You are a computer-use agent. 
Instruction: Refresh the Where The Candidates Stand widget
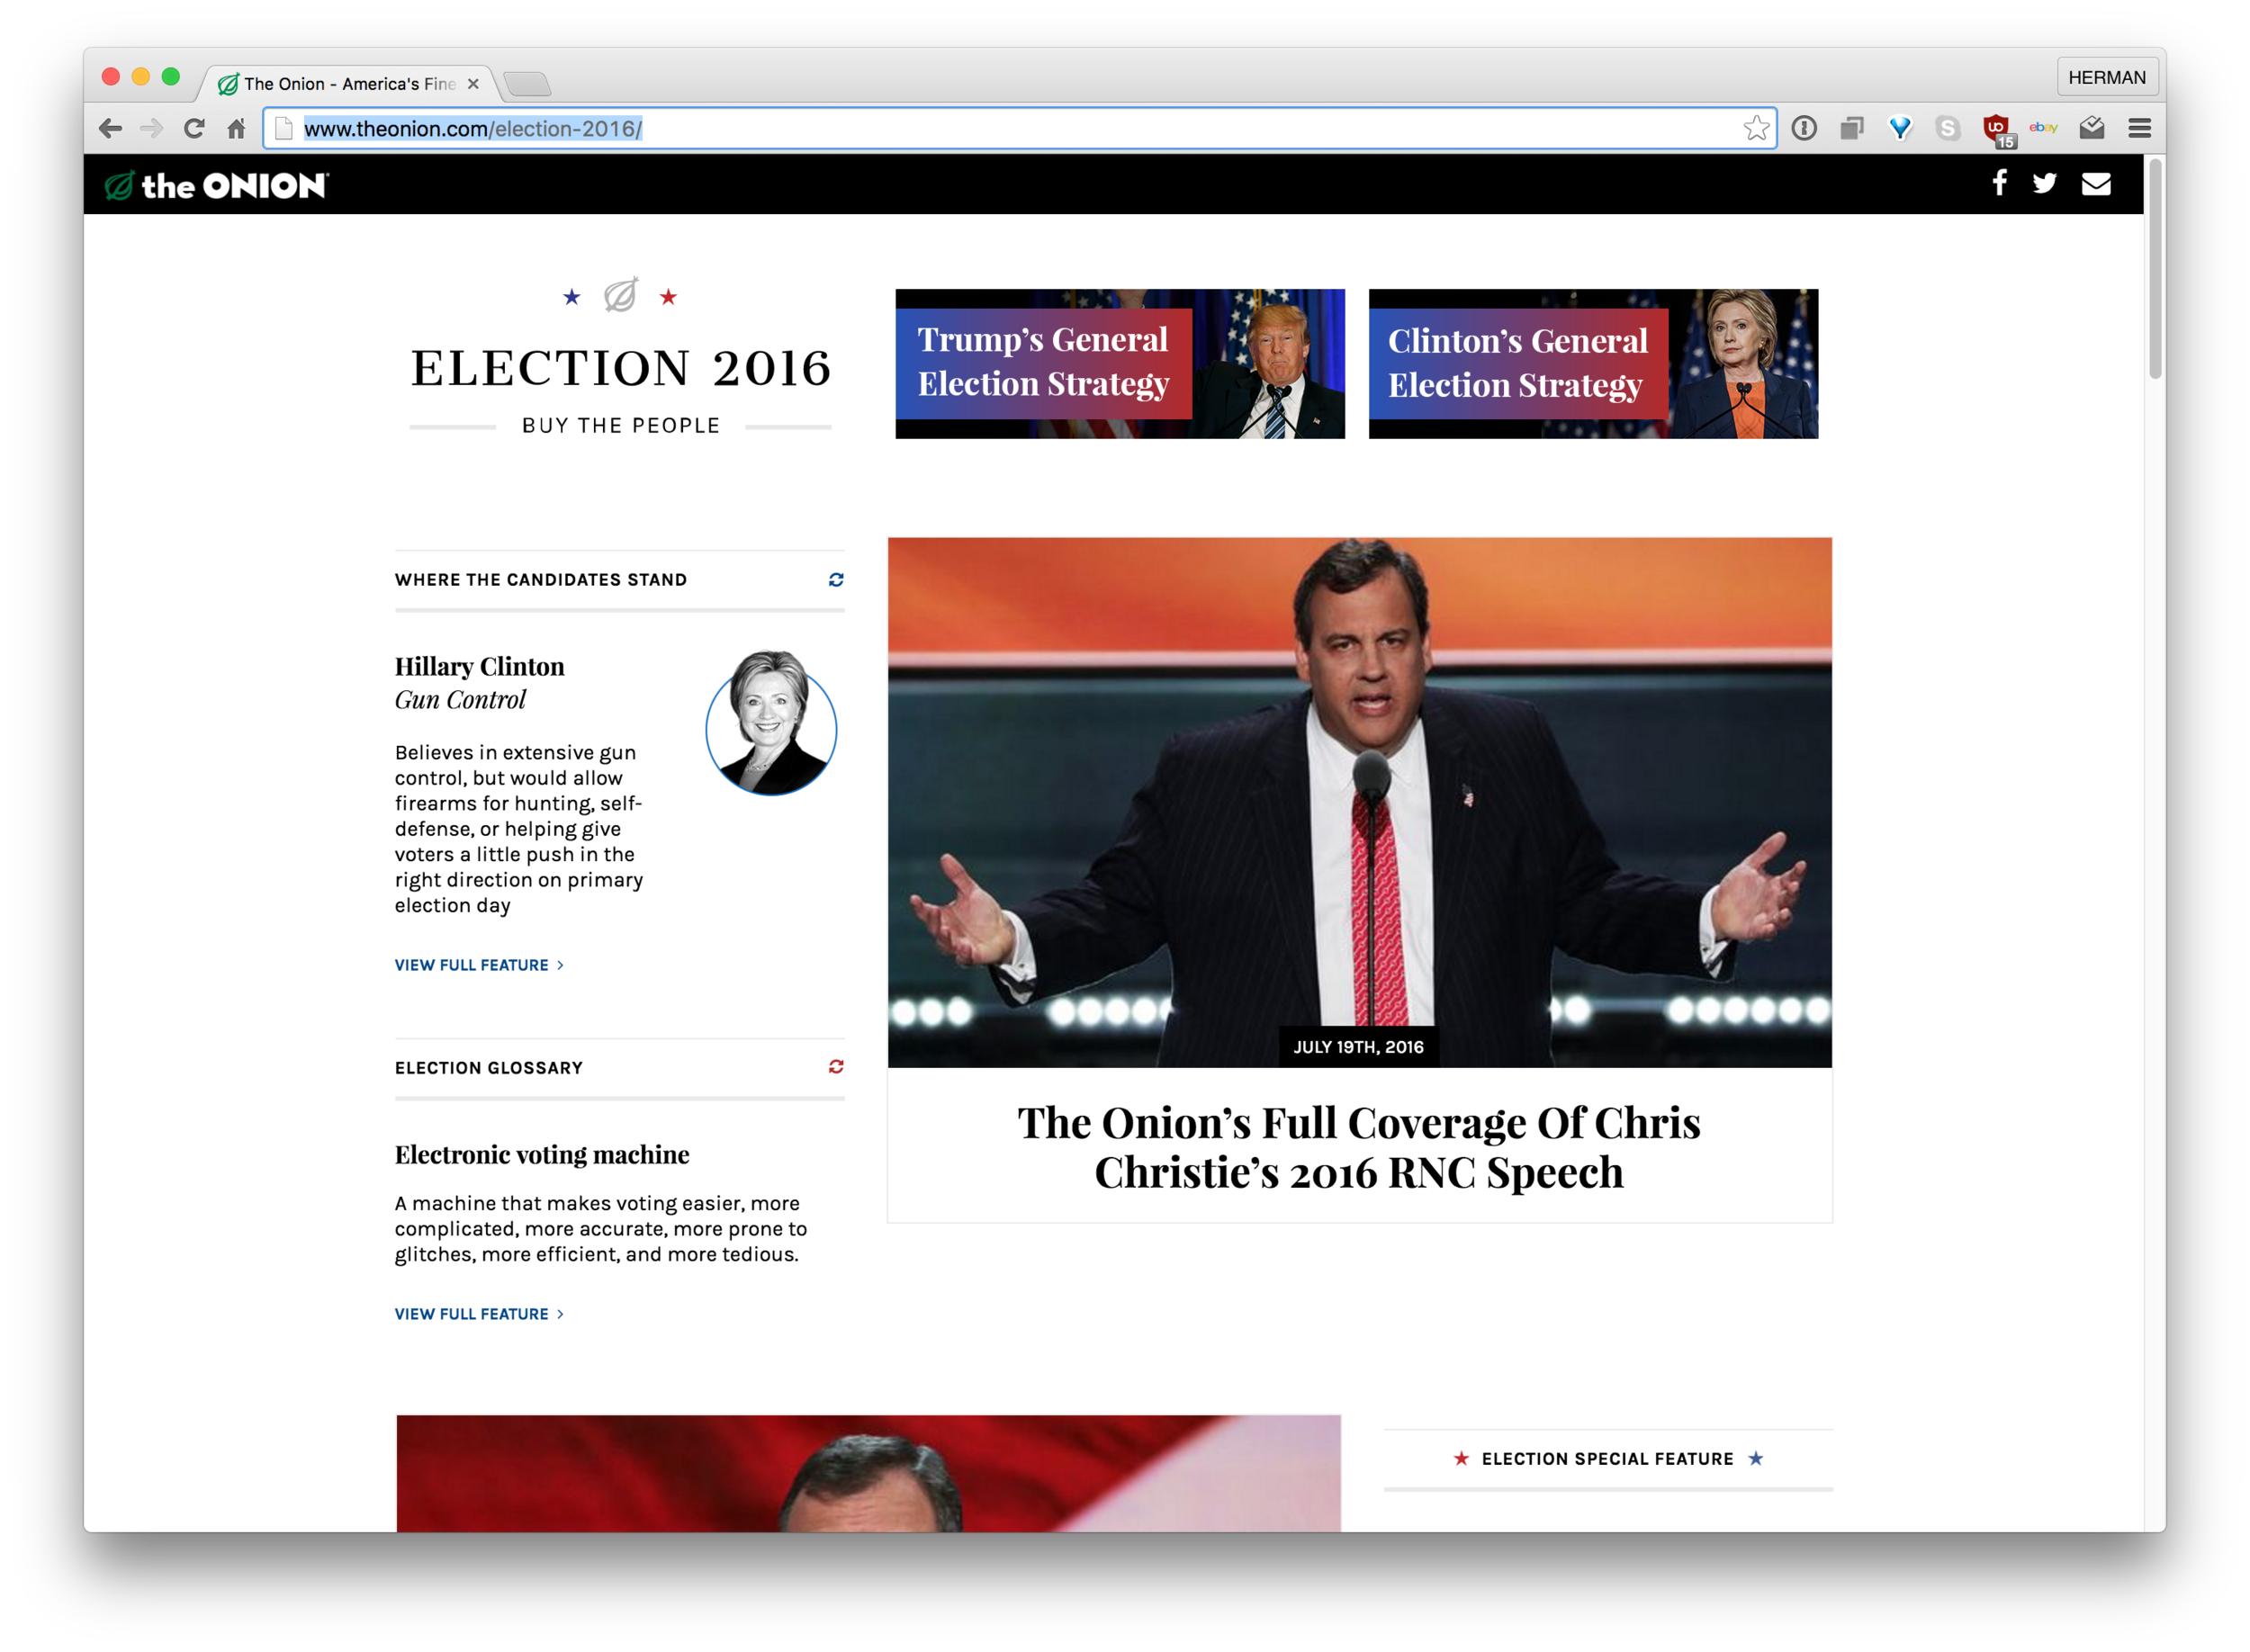pos(836,580)
